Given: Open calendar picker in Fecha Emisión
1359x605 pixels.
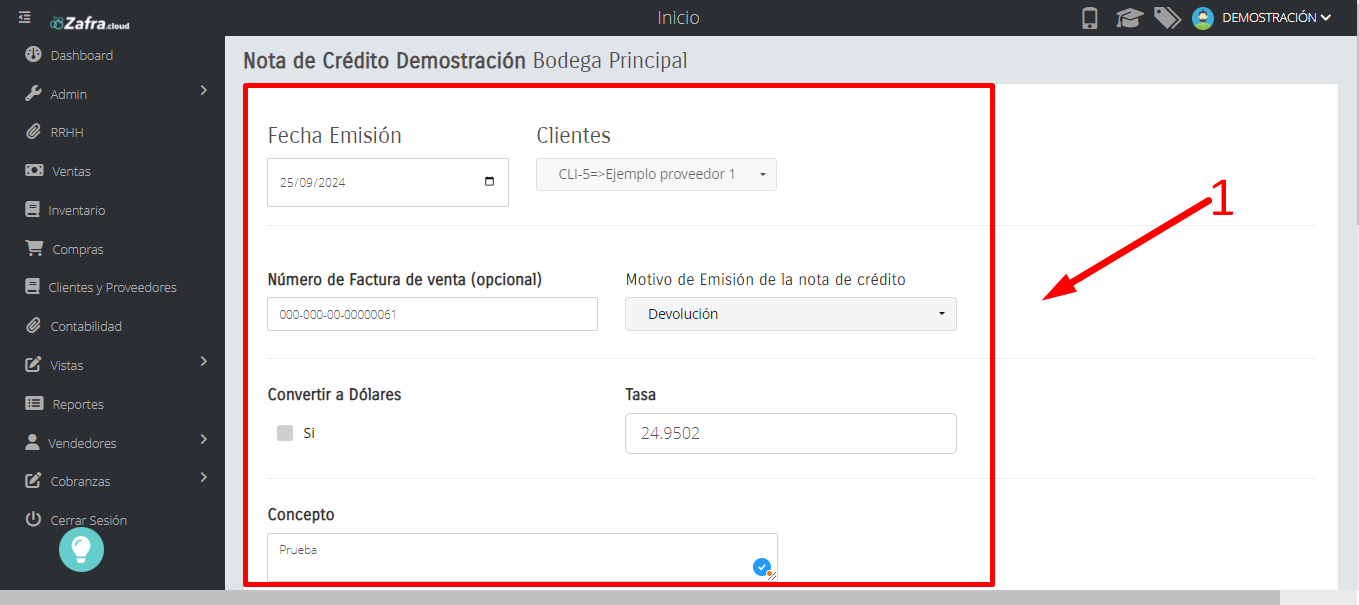Looking at the screenshot, I should point(489,182).
